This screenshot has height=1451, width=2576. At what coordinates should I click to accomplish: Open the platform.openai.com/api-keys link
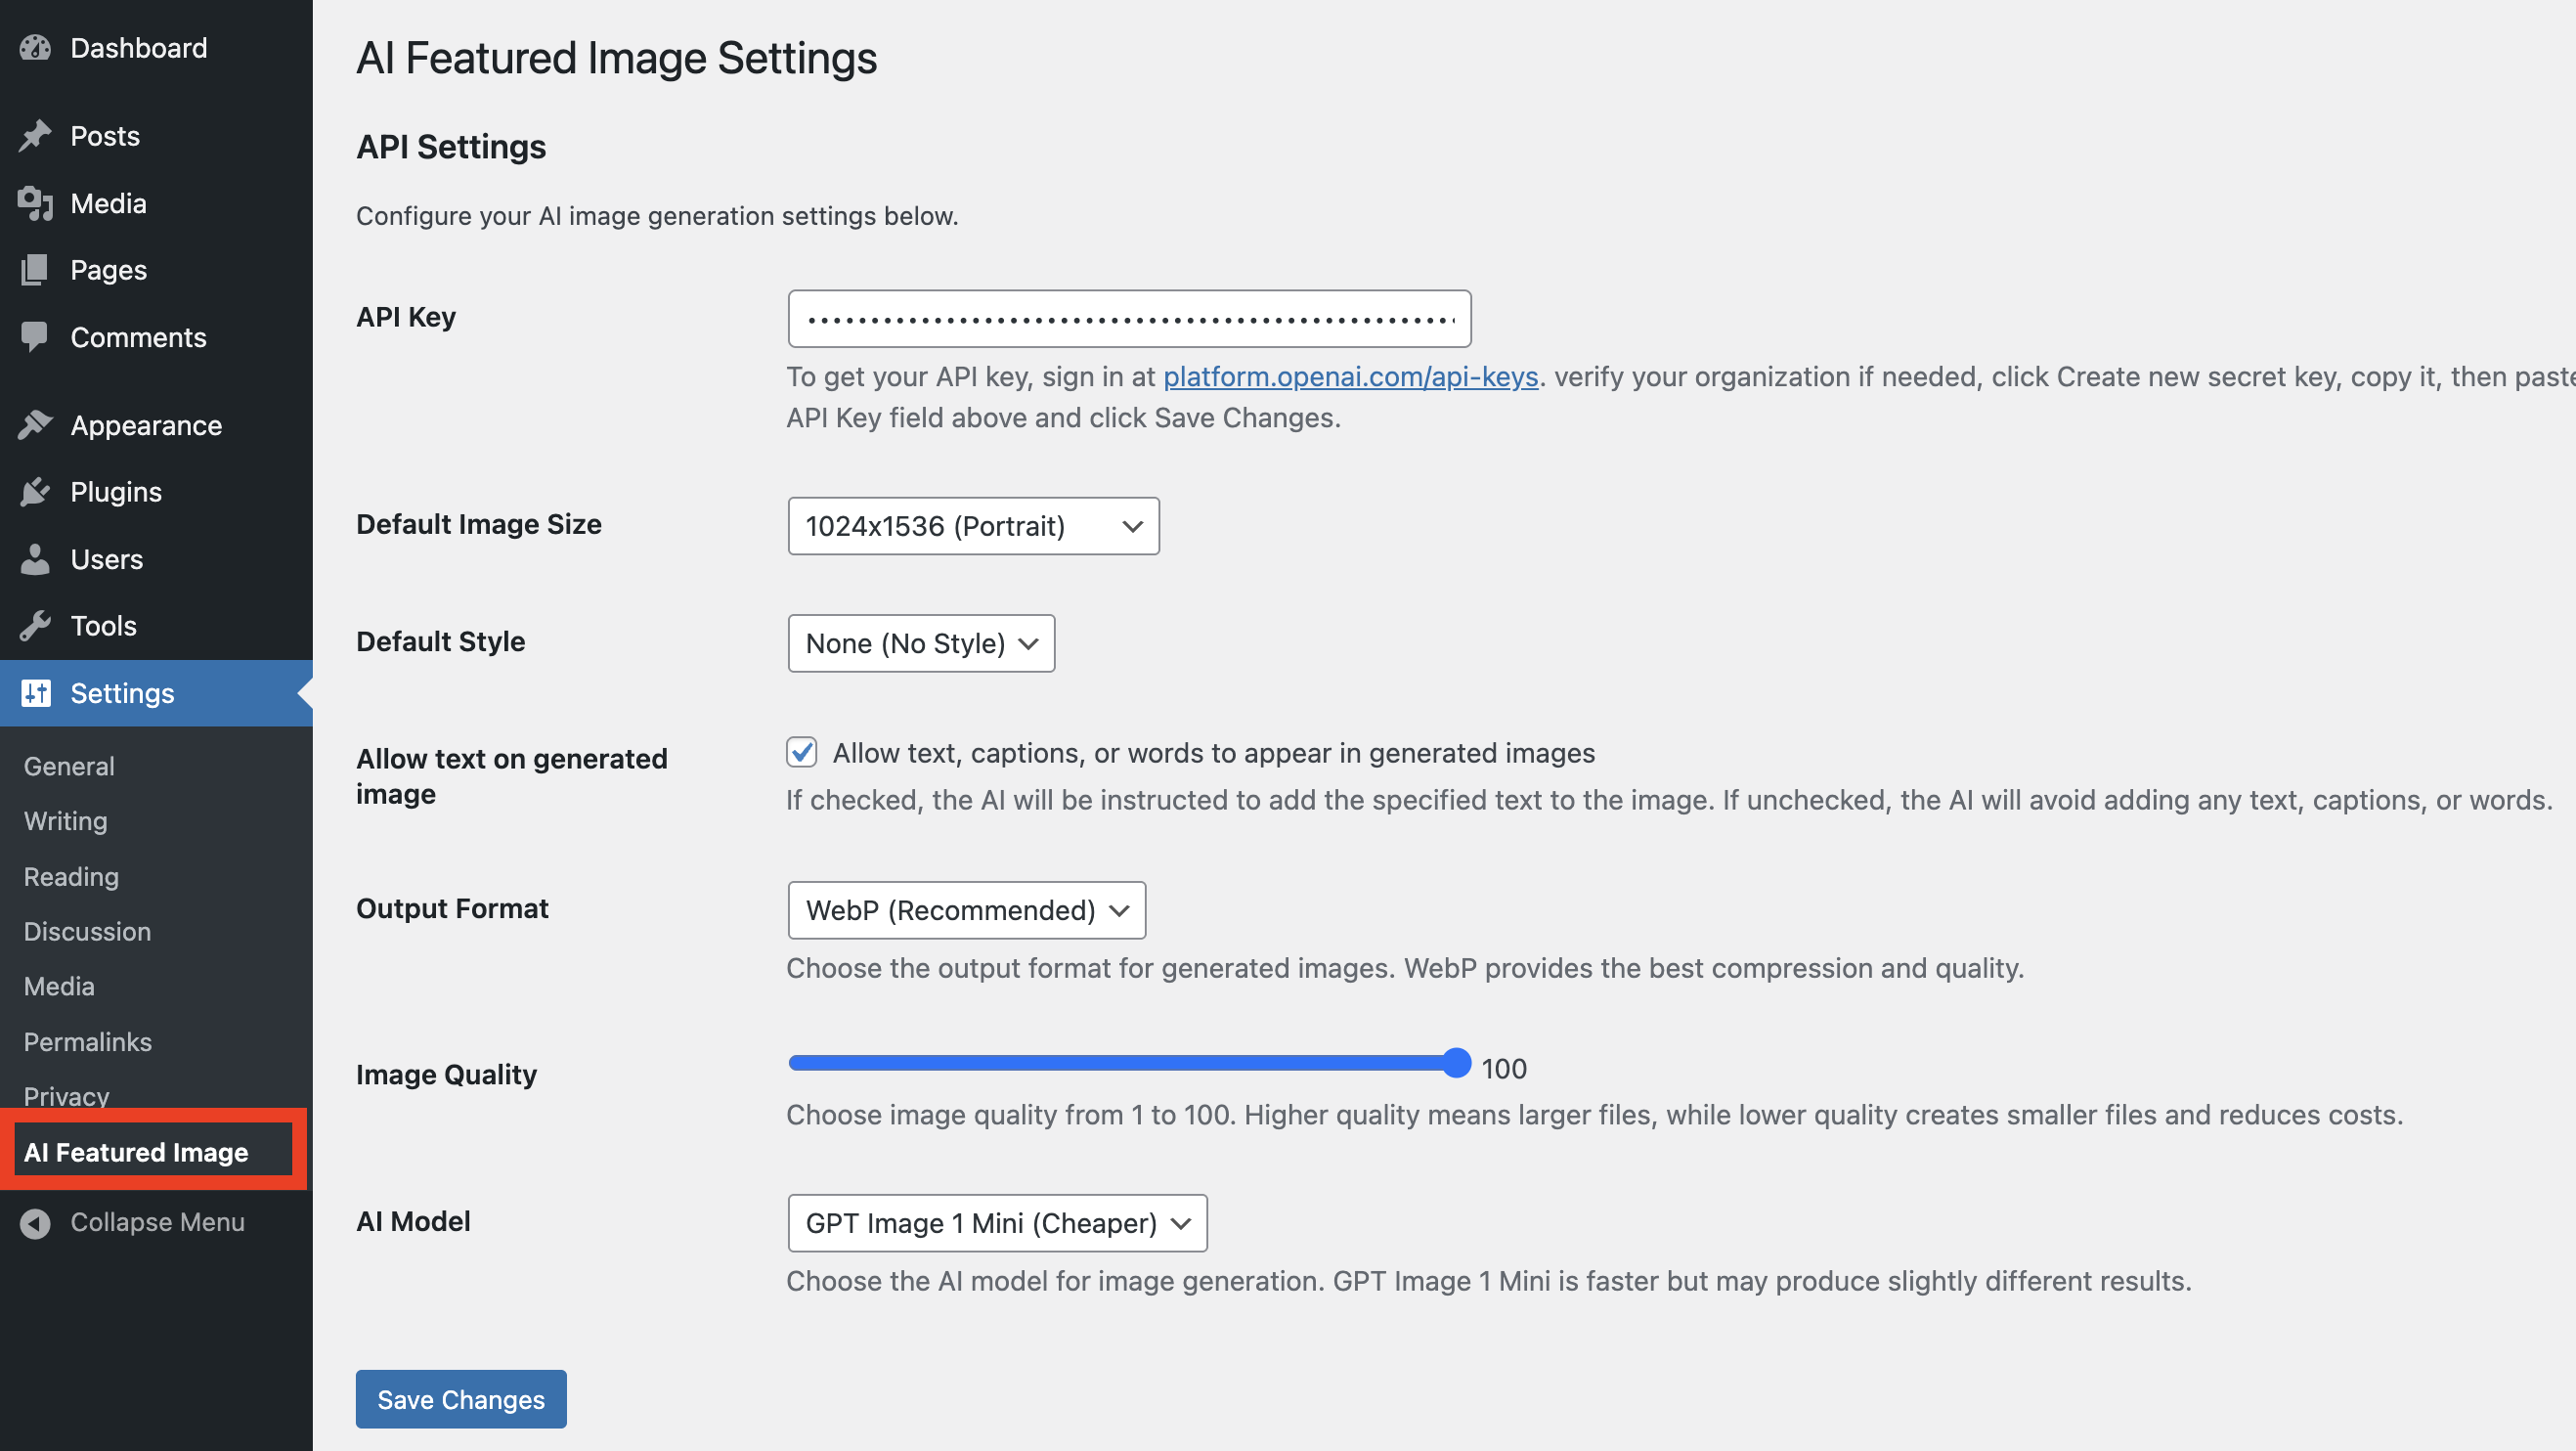[1350, 377]
